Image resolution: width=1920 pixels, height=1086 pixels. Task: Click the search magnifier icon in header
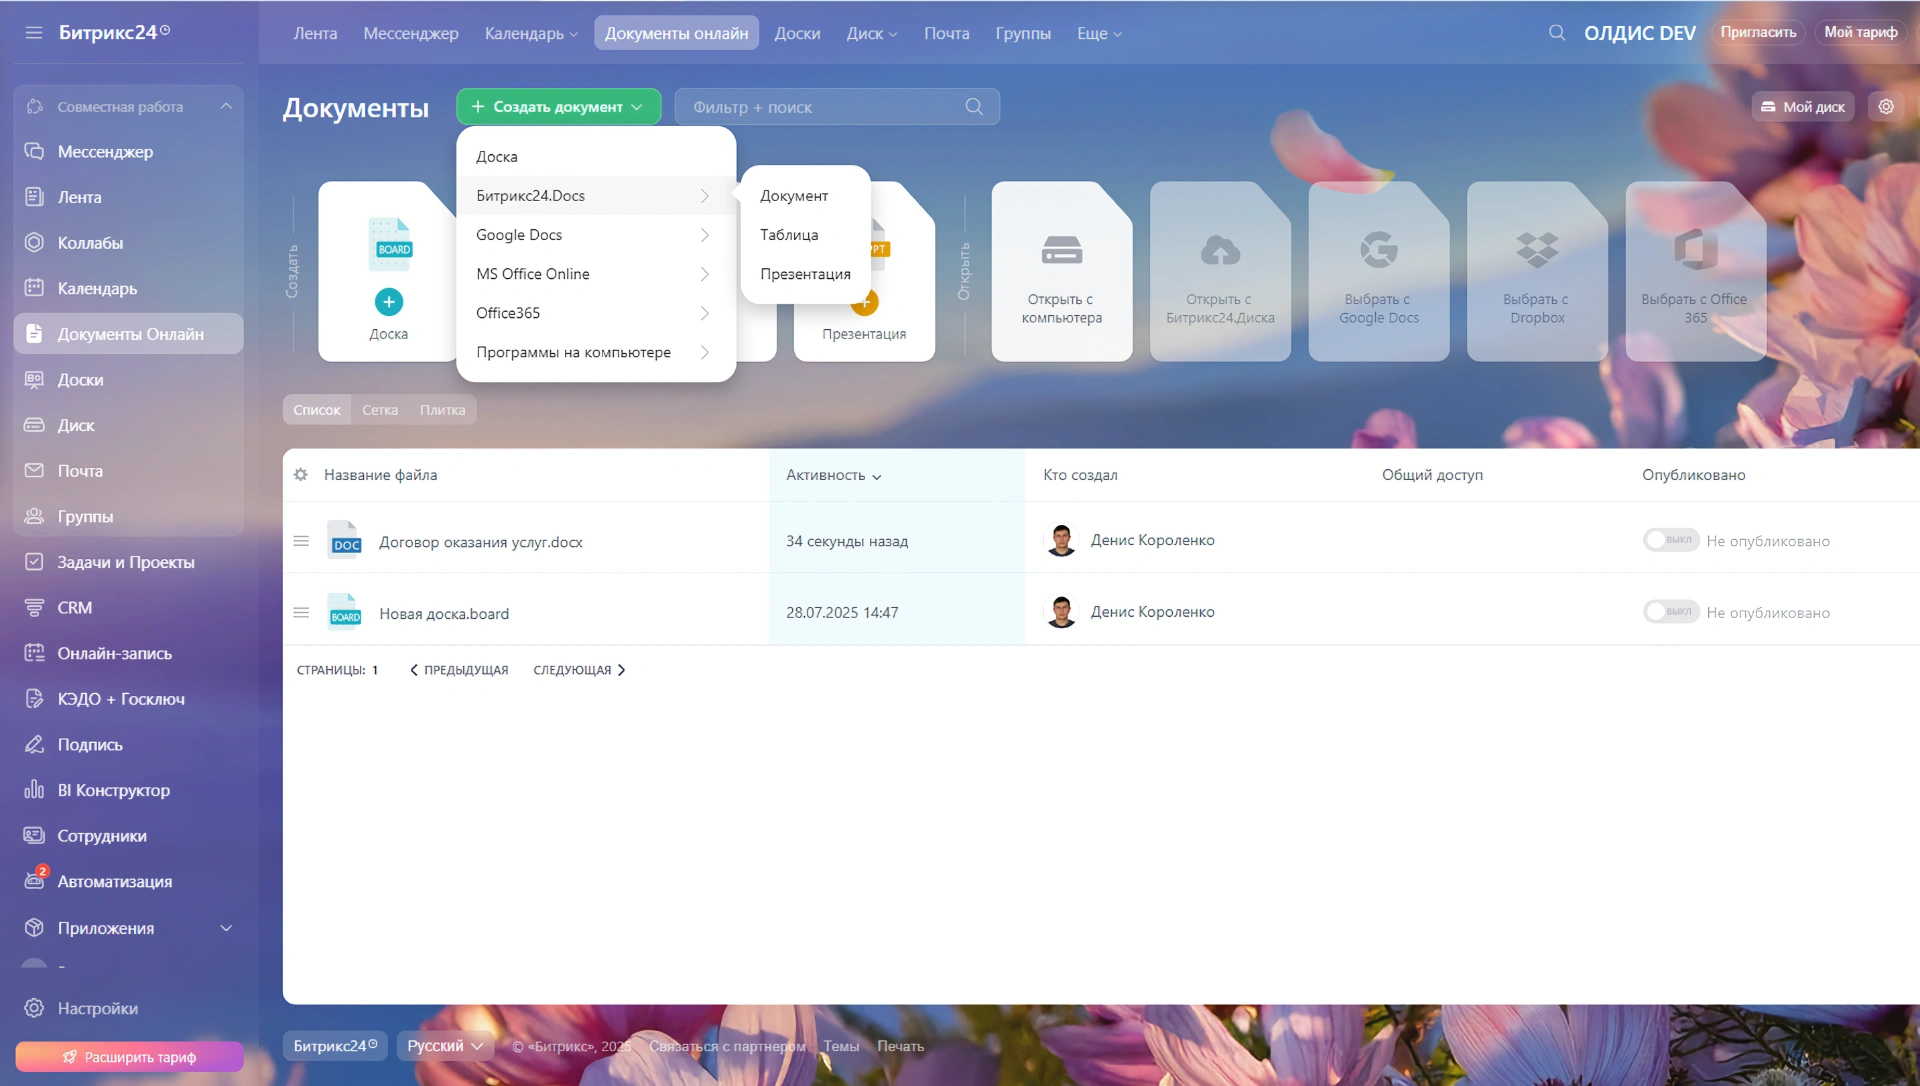coord(1557,33)
